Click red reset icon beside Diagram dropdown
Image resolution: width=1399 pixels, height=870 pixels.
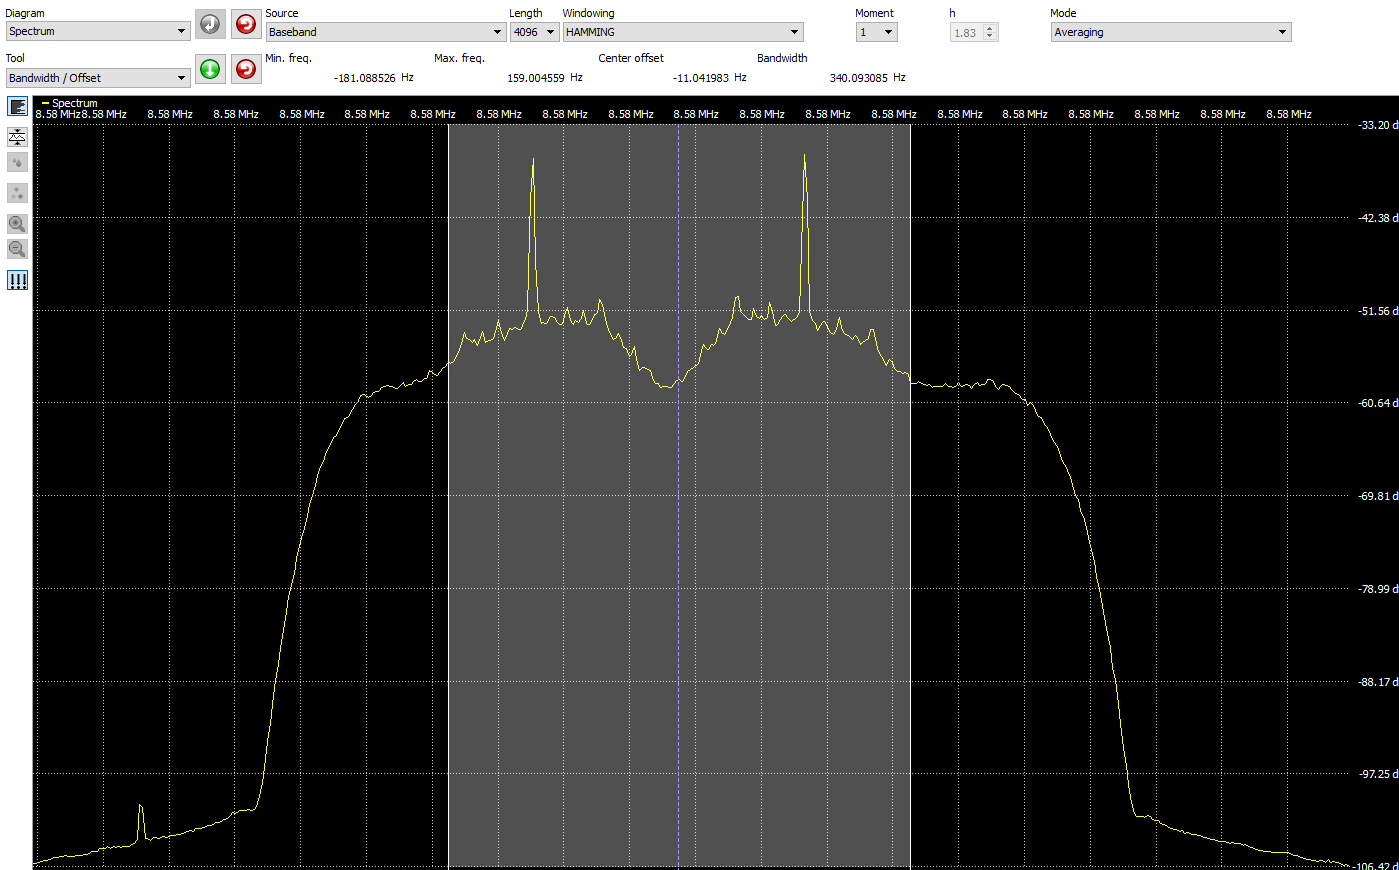pos(246,24)
